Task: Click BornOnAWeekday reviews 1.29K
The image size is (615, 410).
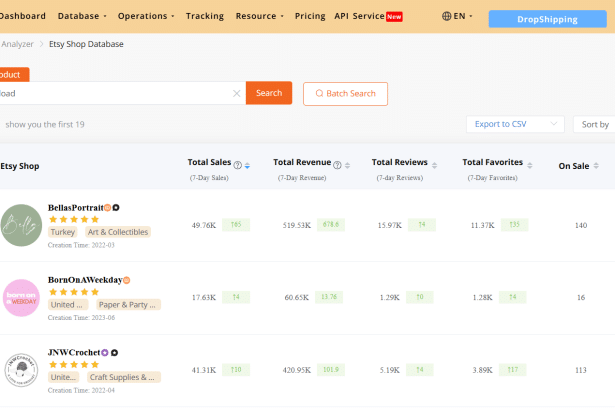Action: coord(389,297)
